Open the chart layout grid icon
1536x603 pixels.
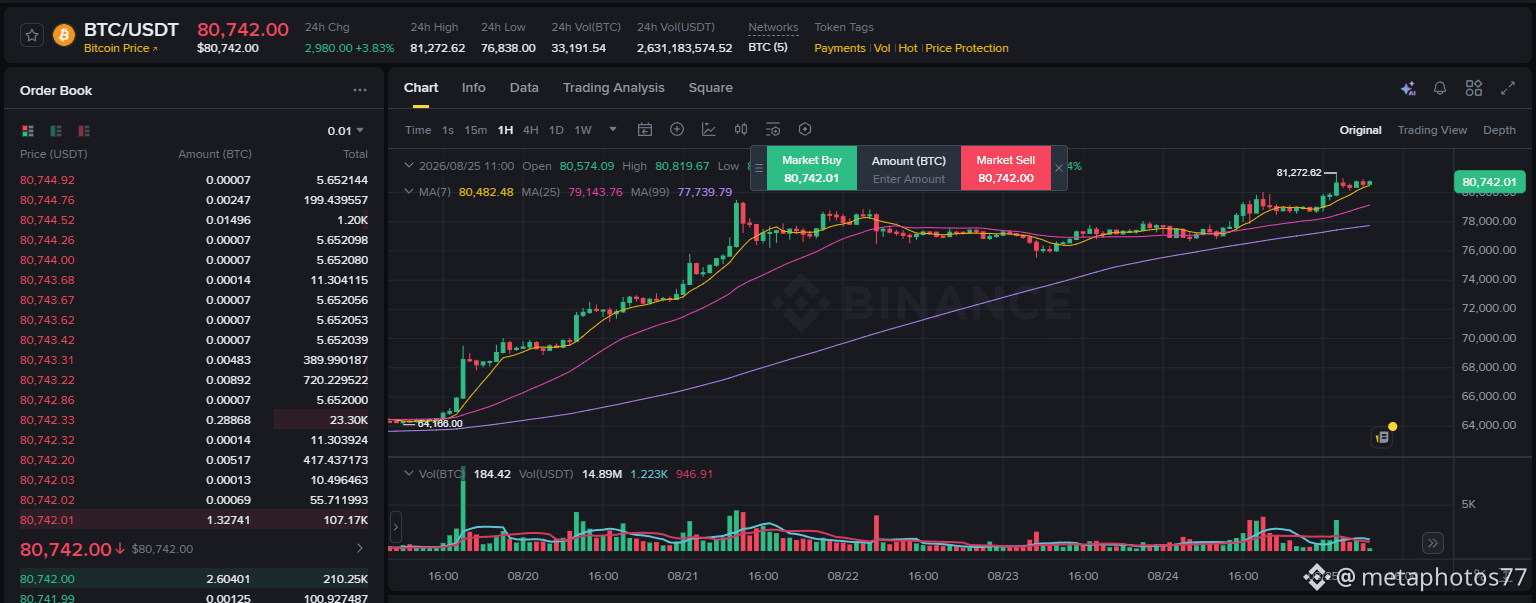pos(1474,88)
